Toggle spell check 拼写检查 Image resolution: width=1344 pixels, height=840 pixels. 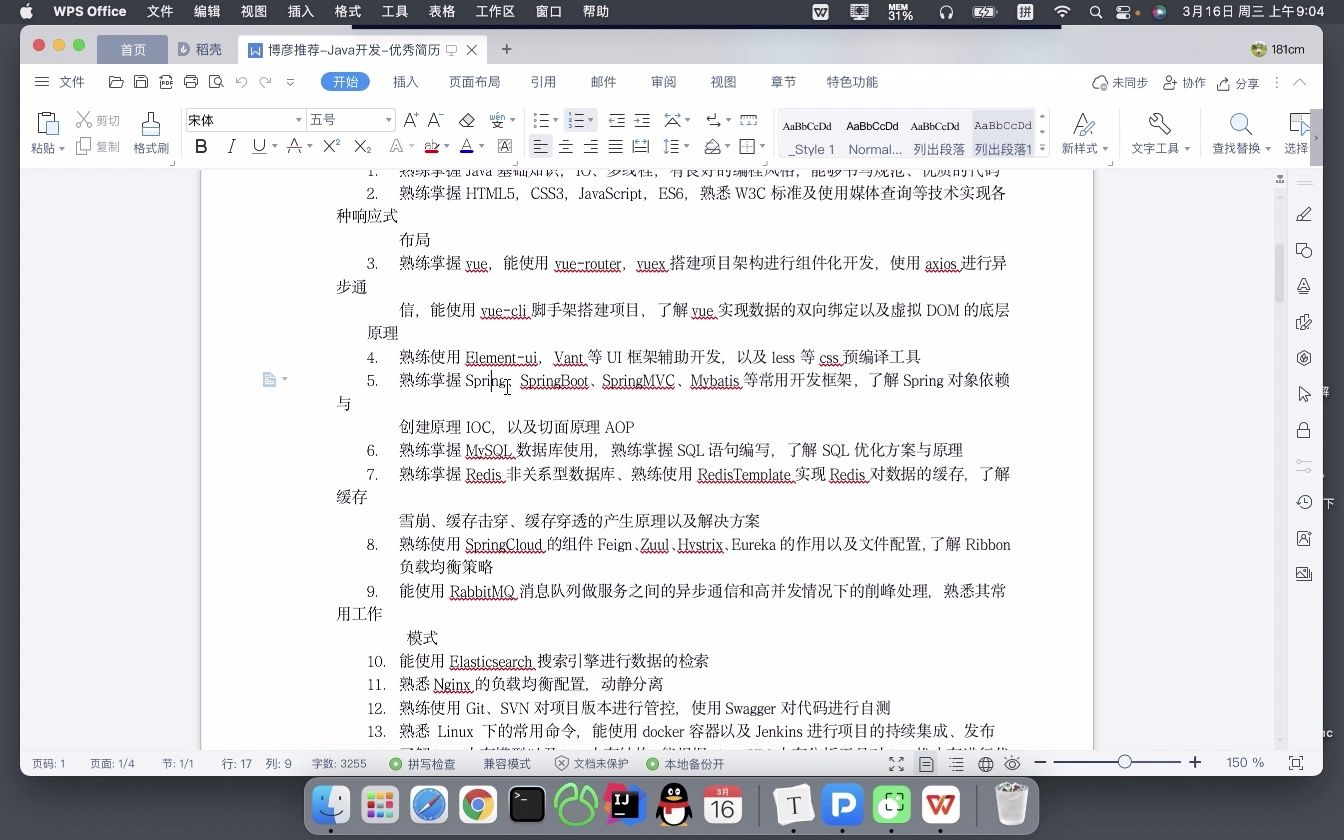[x=423, y=763]
